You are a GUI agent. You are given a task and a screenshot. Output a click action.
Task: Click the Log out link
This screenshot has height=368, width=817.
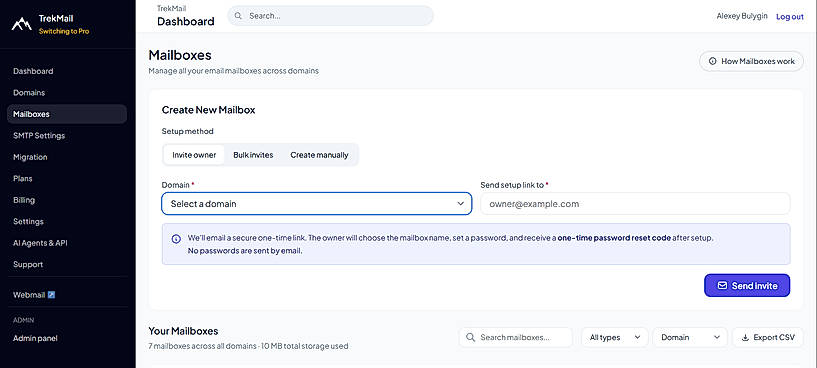click(789, 17)
